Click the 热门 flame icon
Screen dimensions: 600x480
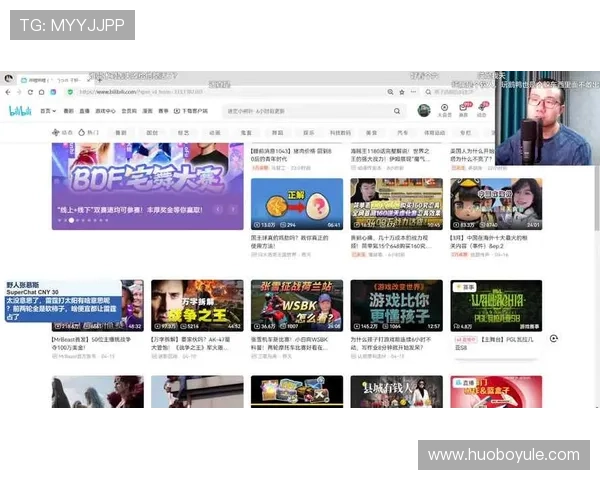82,132
